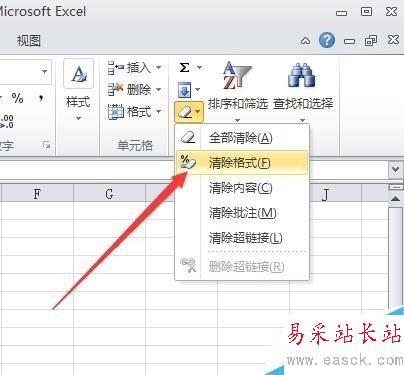Image resolution: width=404 pixels, height=375 pixels.
Task: Open Excel Help question mark icon
Action: (327, 40)
